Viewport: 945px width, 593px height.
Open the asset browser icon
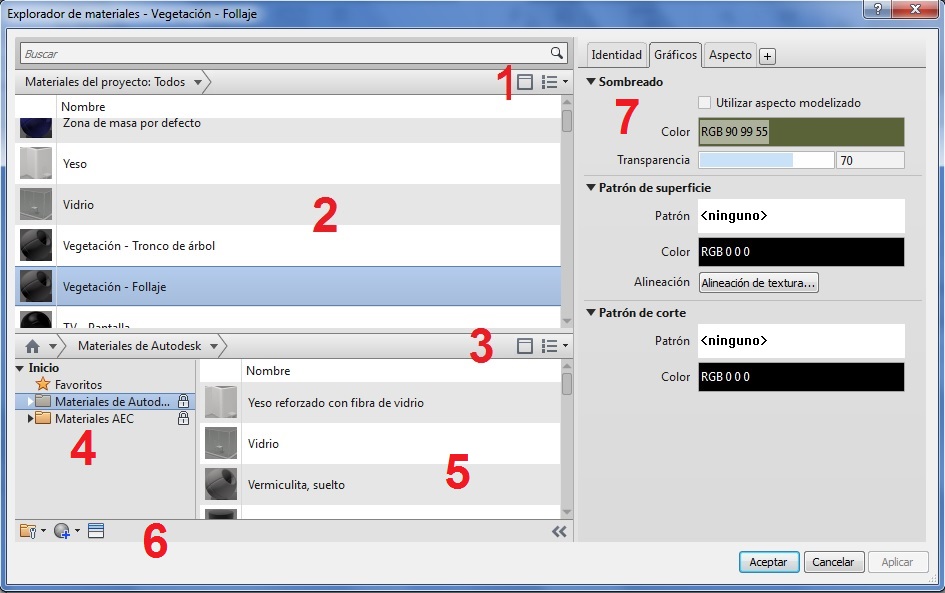point(96,531)
